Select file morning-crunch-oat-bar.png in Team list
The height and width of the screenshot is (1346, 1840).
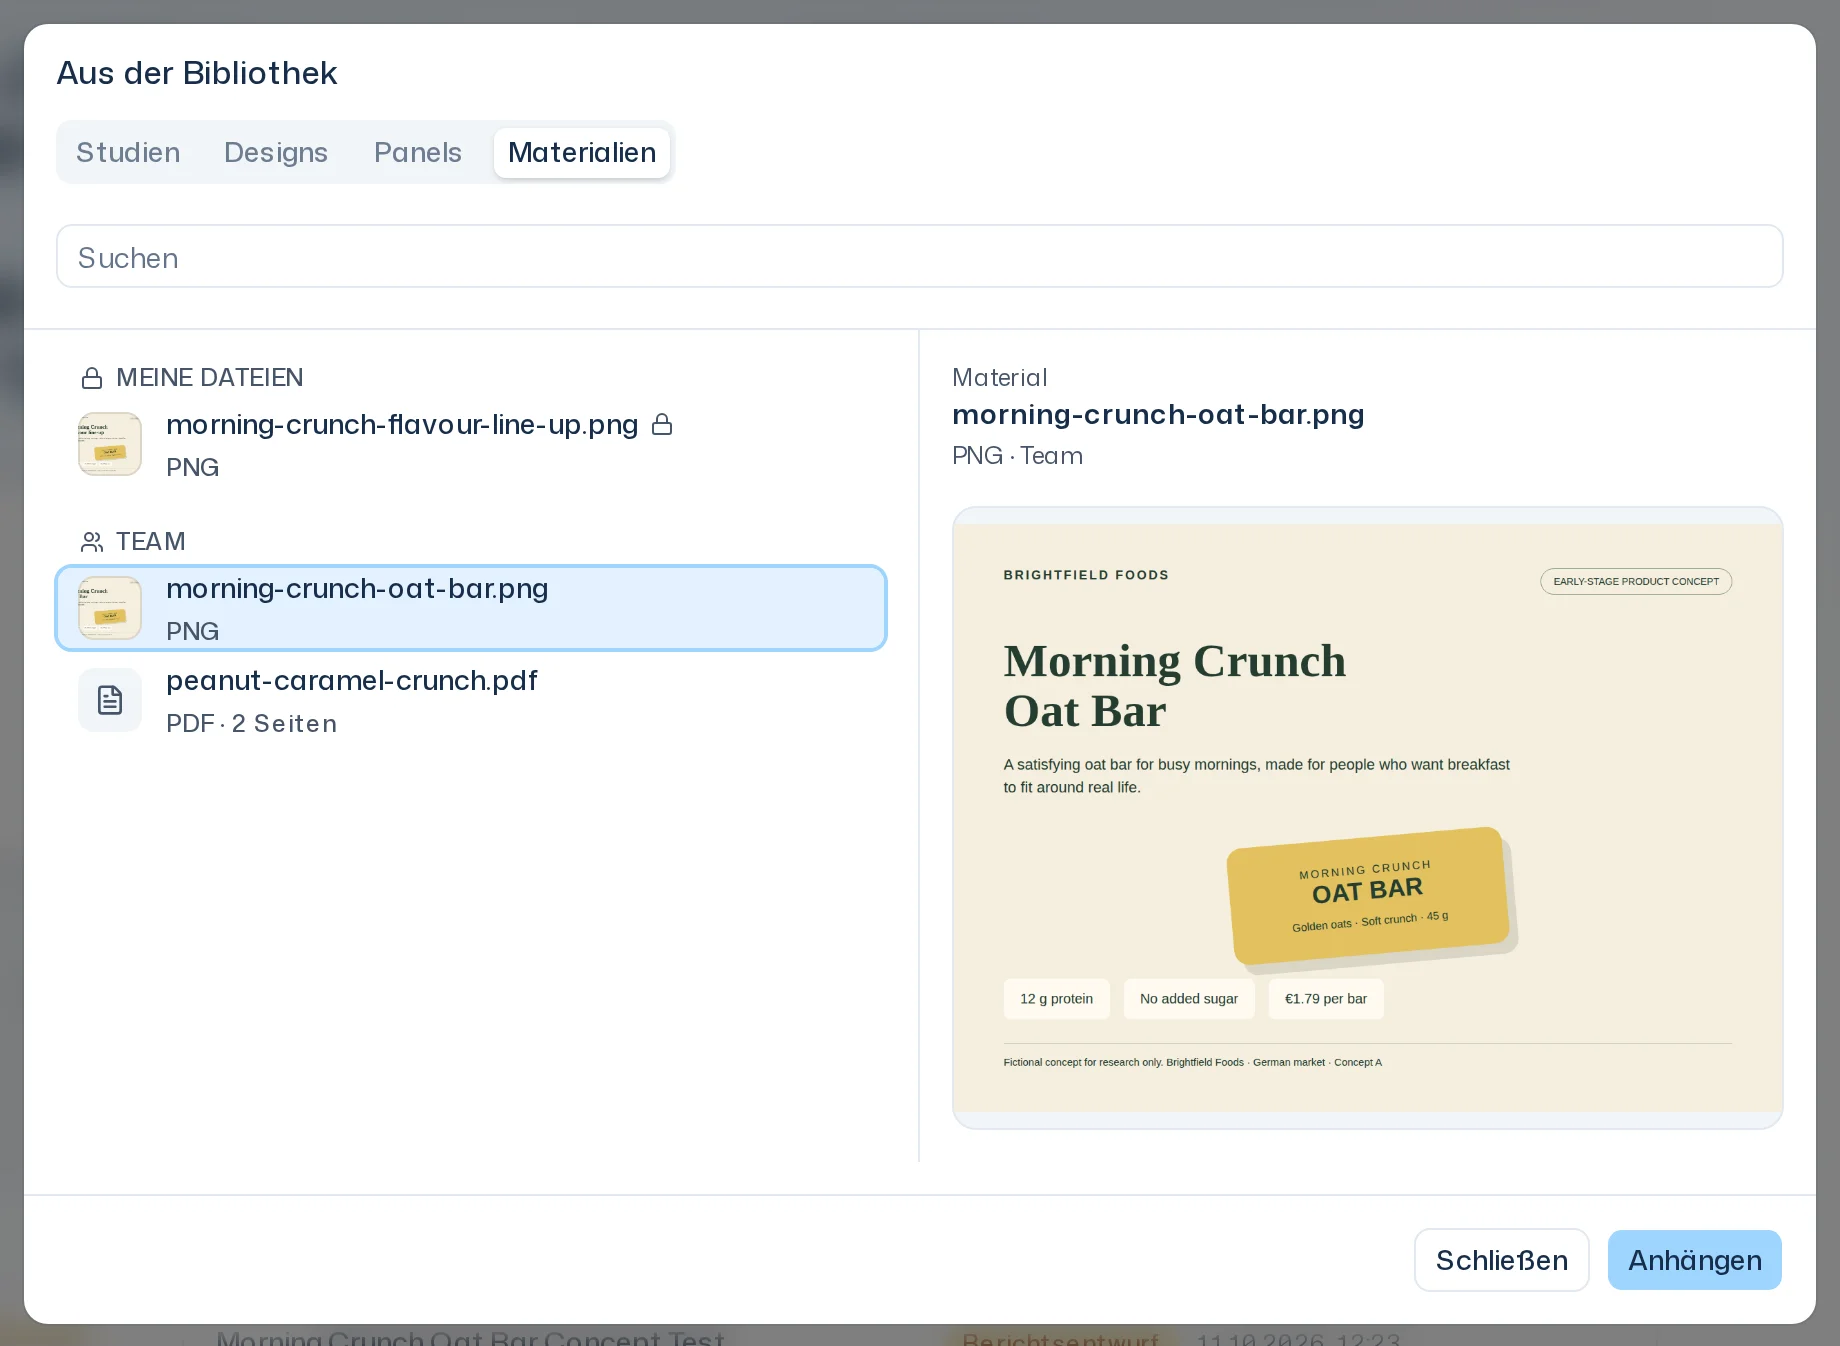click(x=471, y=608)
